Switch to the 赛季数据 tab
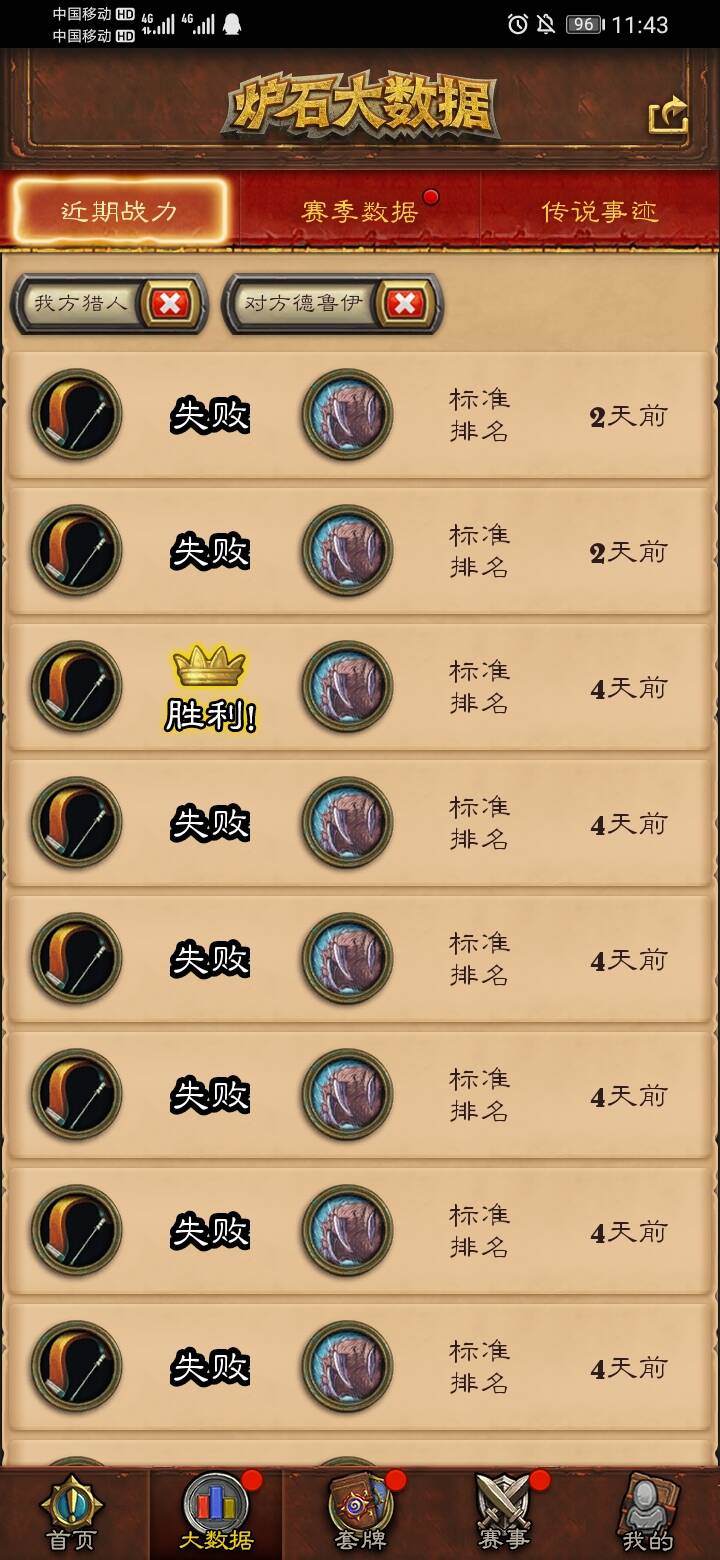 [x=360, y=211]
